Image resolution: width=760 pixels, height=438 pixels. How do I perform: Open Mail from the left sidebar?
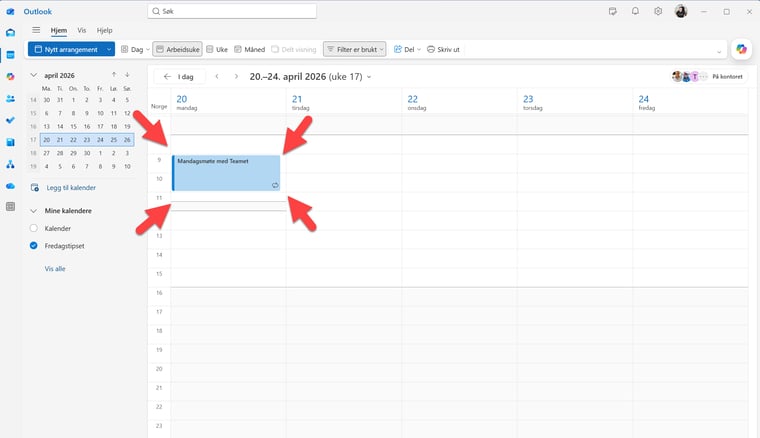pyautogui.click(x=11, y=32)
